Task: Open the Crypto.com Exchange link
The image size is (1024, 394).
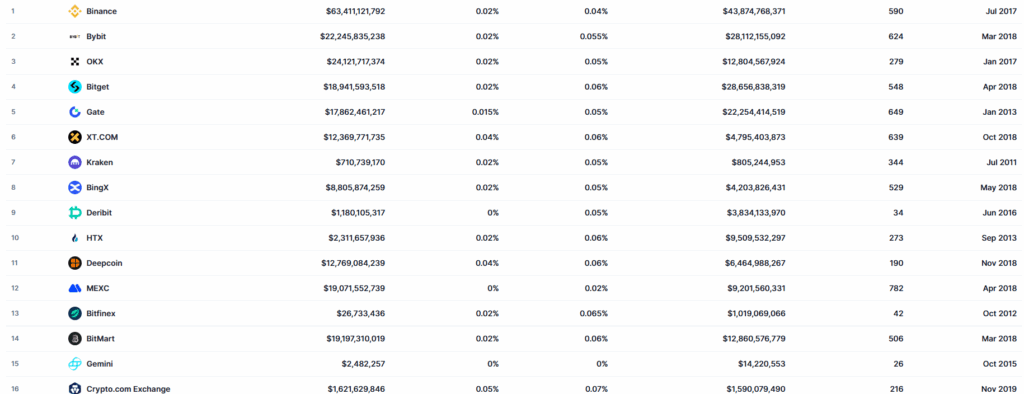Action: tap(128, 389)
